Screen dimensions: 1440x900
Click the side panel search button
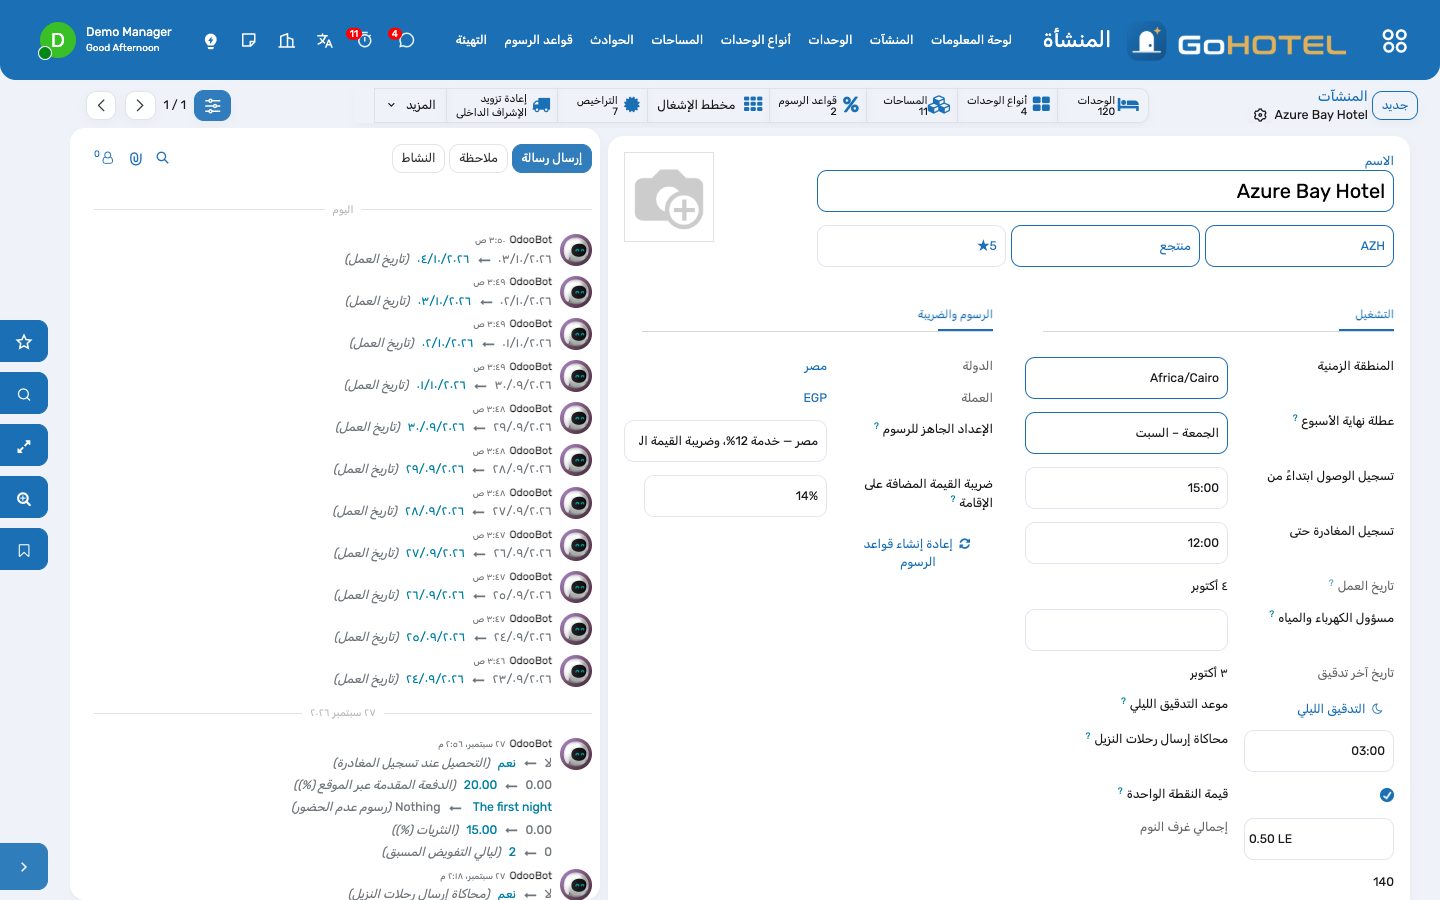(x=24, y=394)
